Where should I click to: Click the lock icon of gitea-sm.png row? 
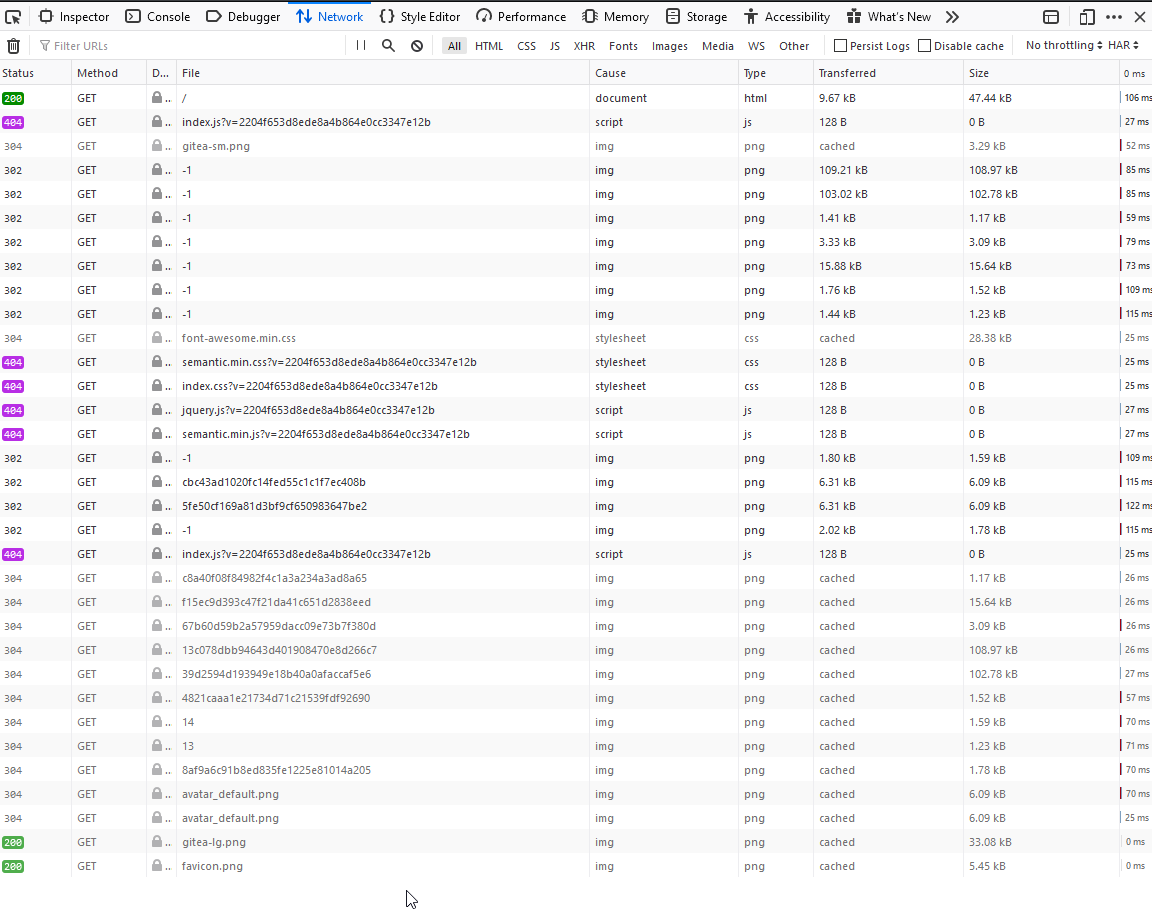tap(156, 145)
